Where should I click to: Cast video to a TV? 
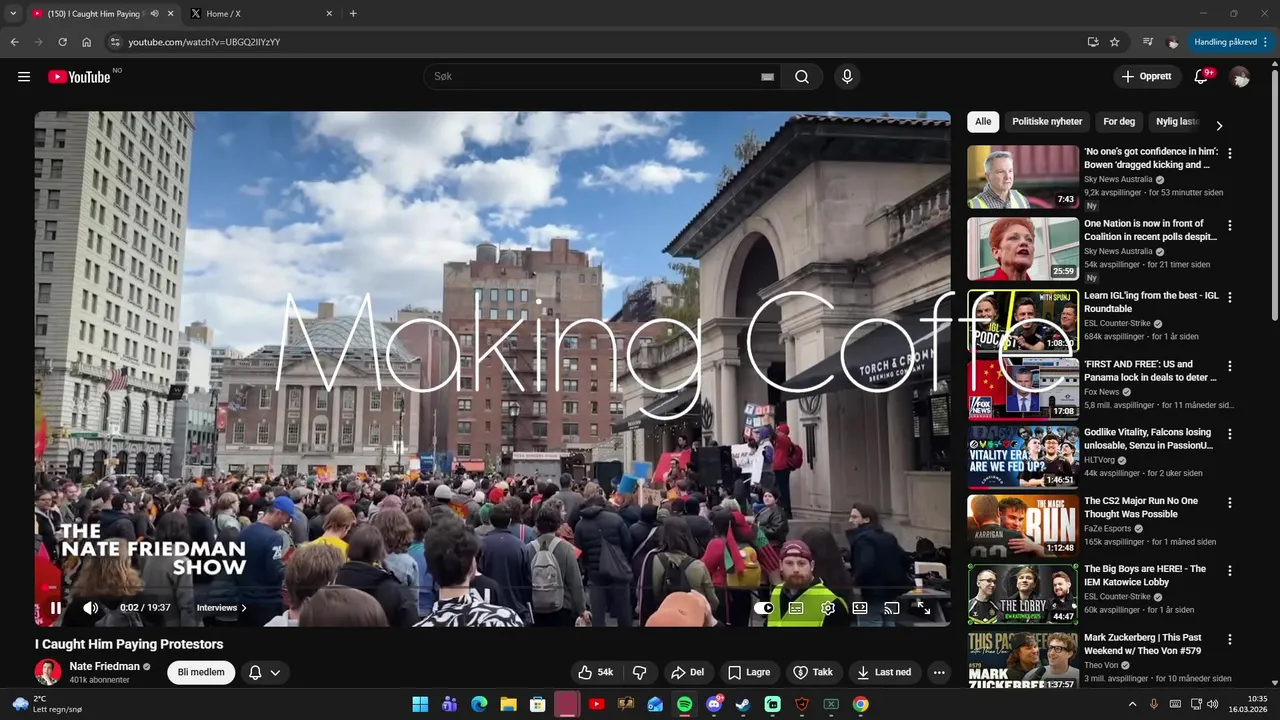coord(892,607)
